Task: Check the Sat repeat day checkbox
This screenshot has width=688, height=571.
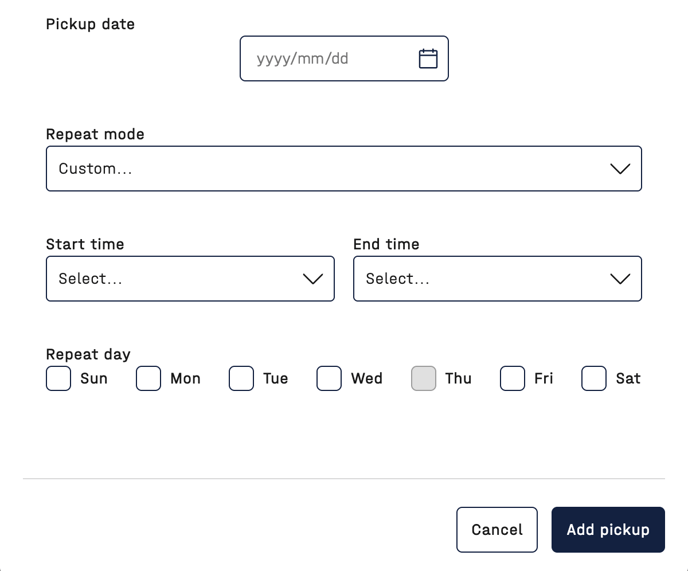Action: (594, 378)
